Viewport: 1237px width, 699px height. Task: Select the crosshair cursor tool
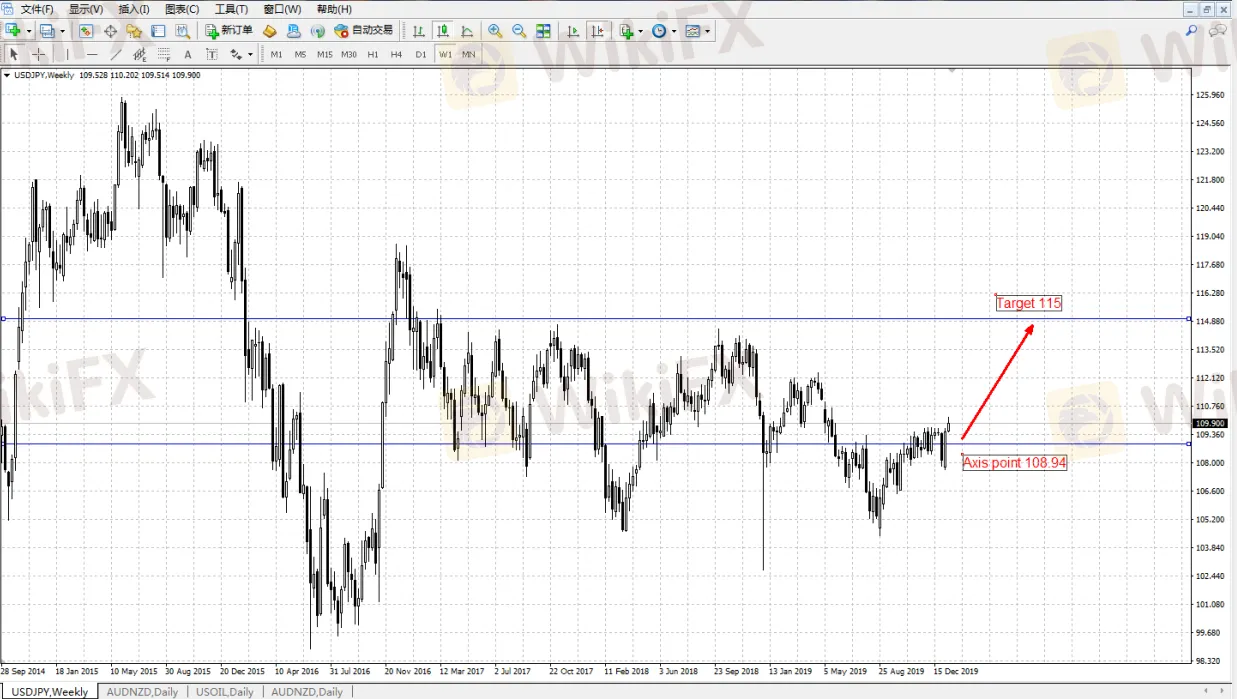click(39, 54)
